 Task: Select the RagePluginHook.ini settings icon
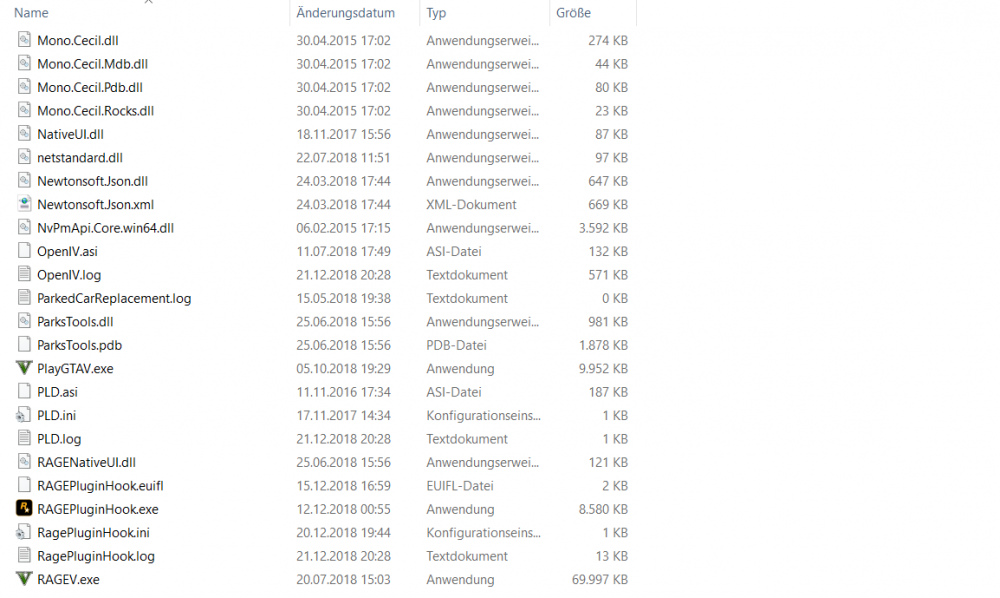24,532
